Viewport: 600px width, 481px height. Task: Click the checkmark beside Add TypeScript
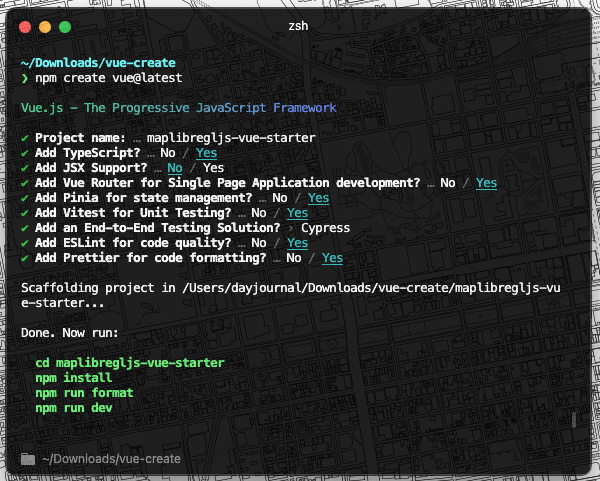(25, 153)
